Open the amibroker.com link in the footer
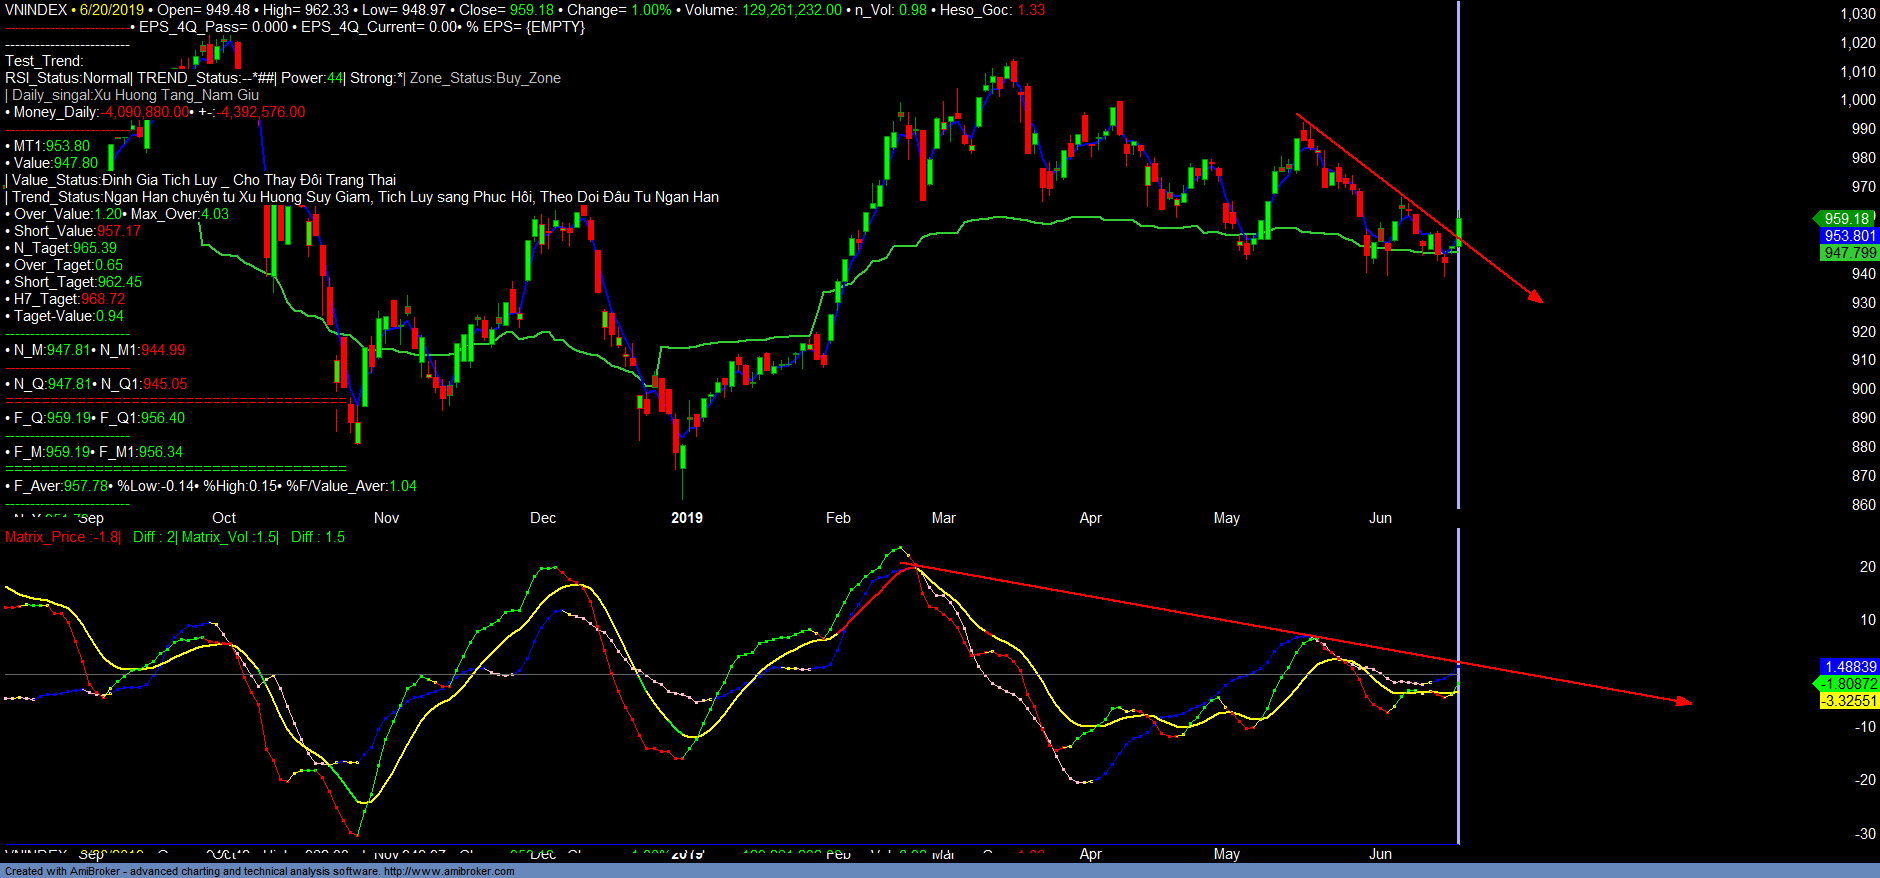The image size is (1880, 878). tap(448, 871)
